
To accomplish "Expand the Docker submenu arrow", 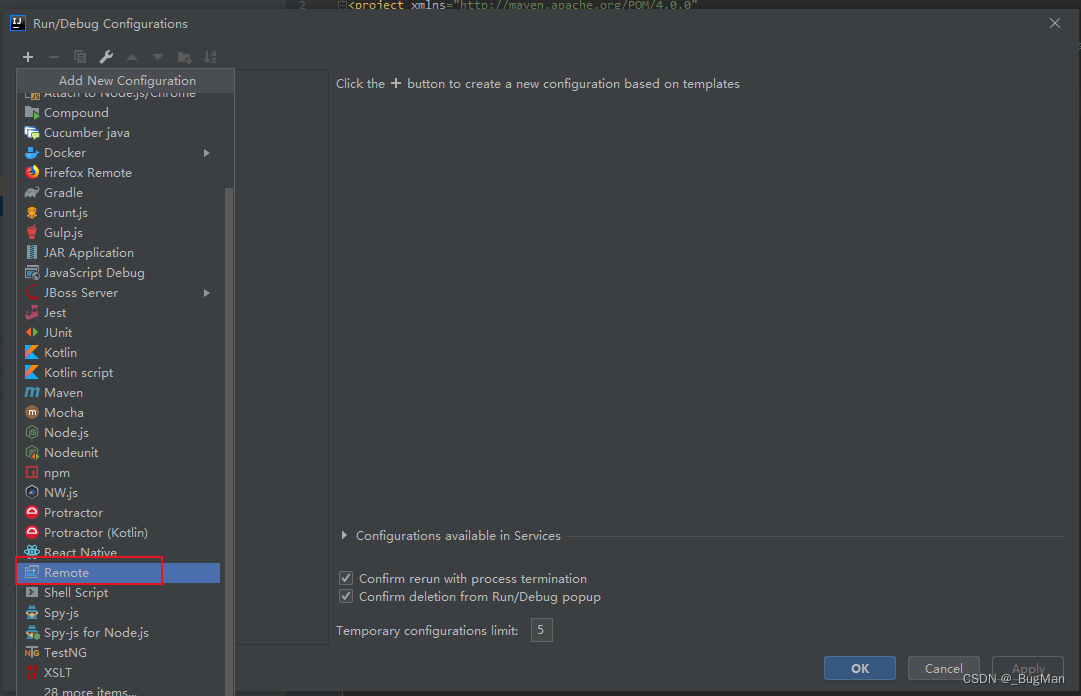I will tap(206, 152).
